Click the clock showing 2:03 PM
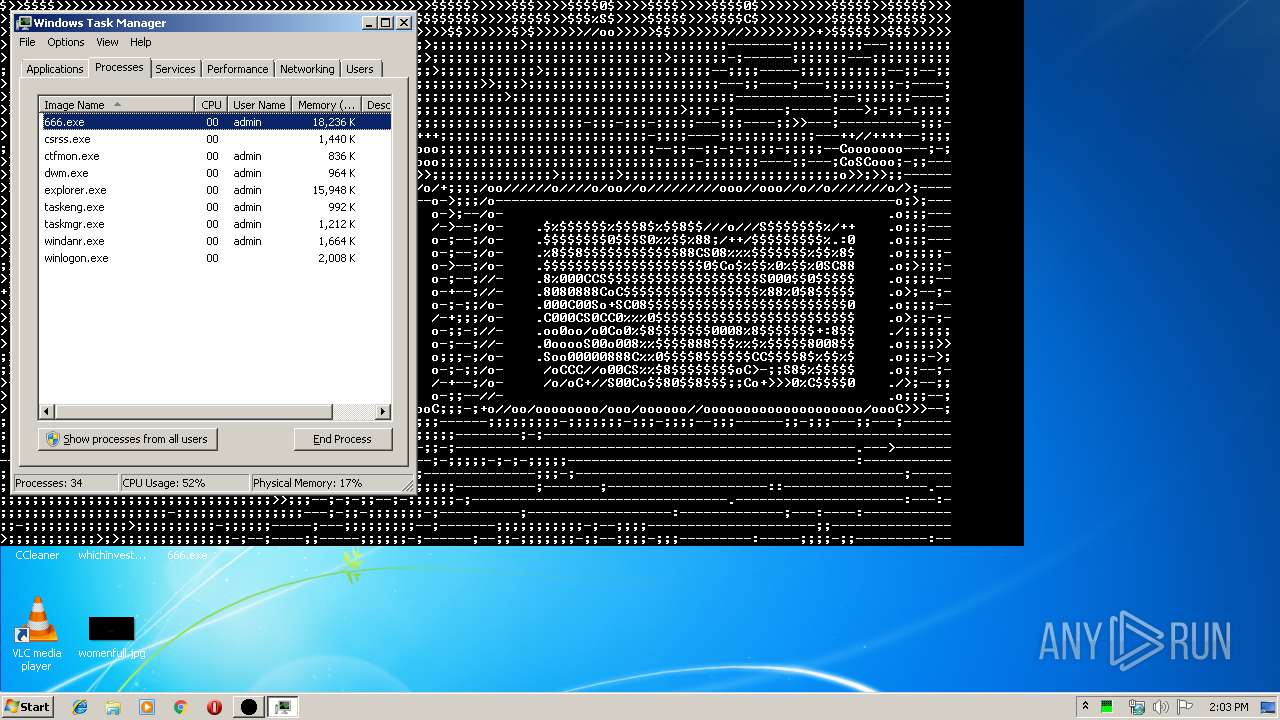This screenshot has width=1280, height=720. click(x=1228, y=707)
